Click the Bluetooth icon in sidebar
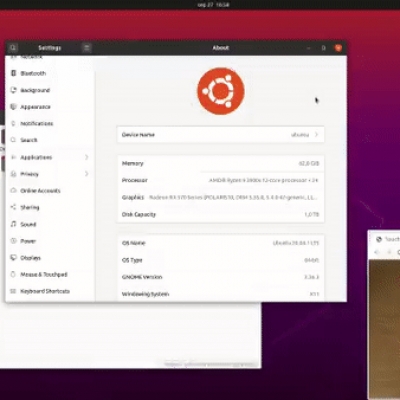The height and width of the screenshot is (400, 400). click(x=13, y=73)
